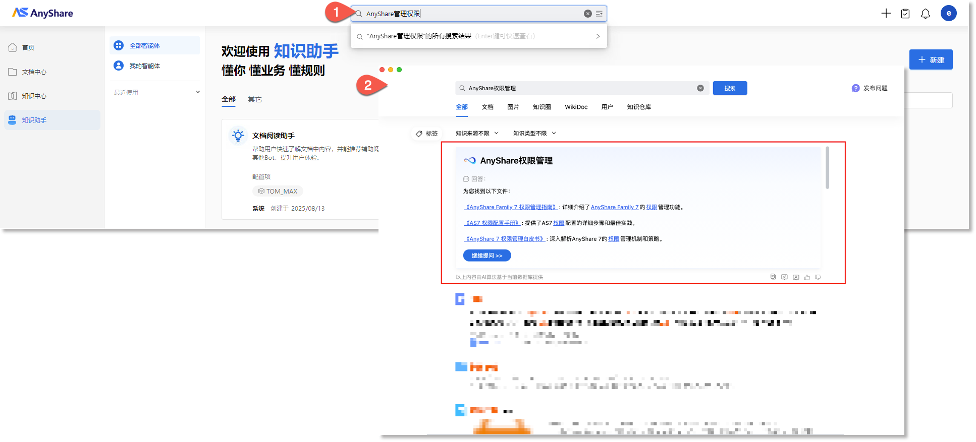Open the AnyShare 7 权限管理白皮书 link
976x442 pixels.
click(x=505, y=238)
